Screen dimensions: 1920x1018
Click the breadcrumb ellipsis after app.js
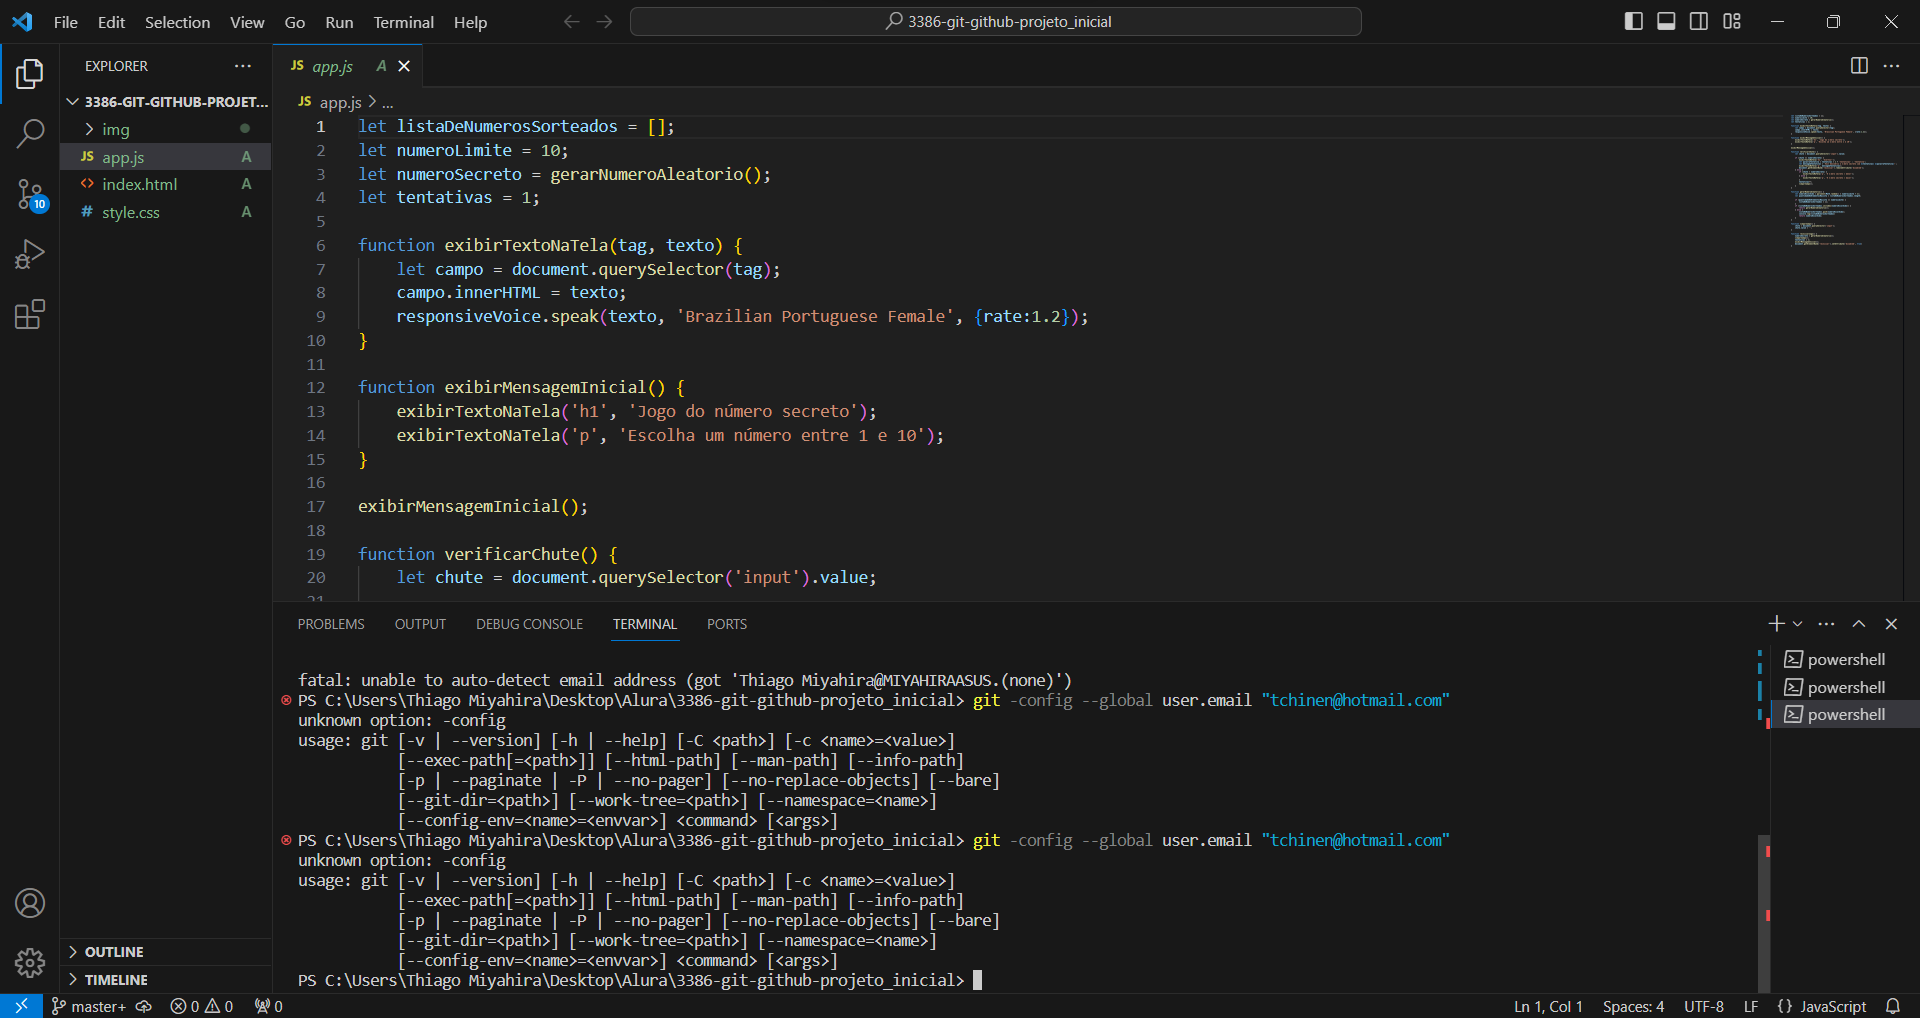(388, 103)
